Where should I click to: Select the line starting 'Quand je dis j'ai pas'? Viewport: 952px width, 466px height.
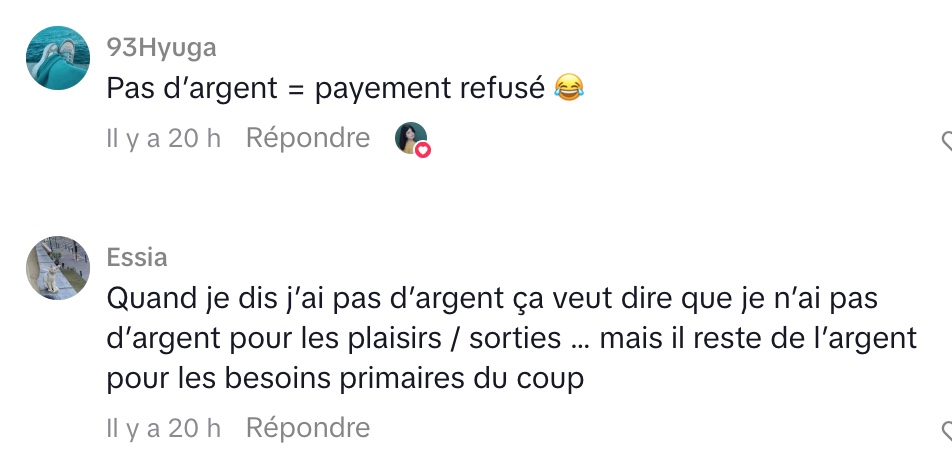[x=492, y=300]
